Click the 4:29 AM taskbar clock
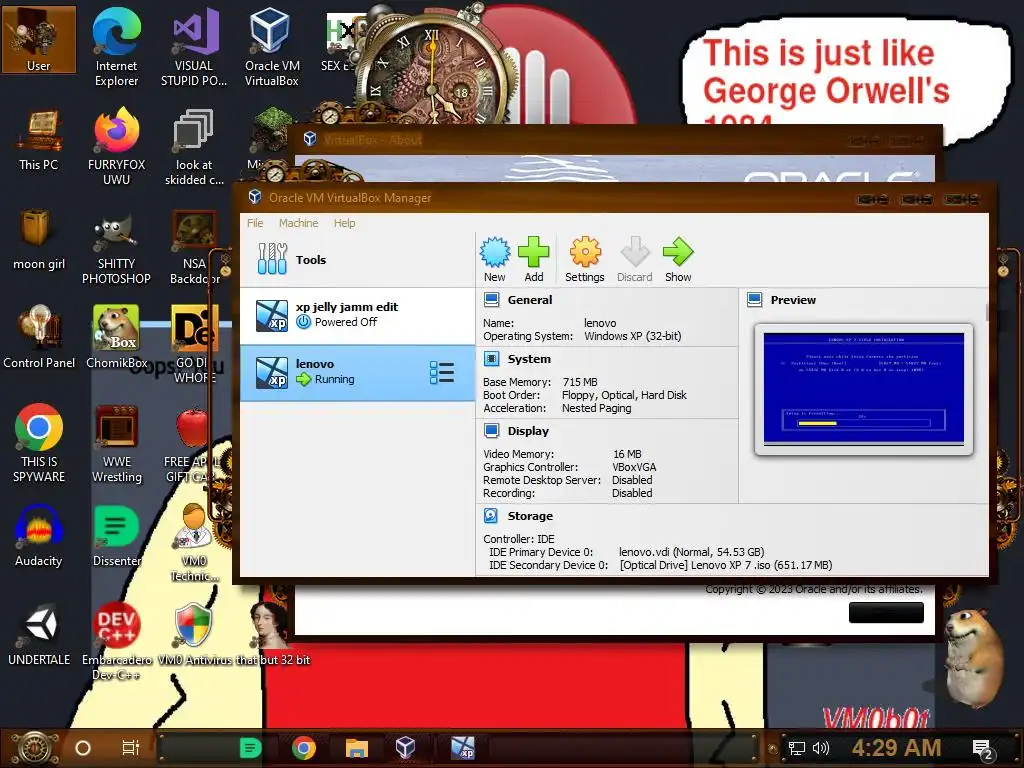The height and width of the screenshot is (768, 1024). 896,748
